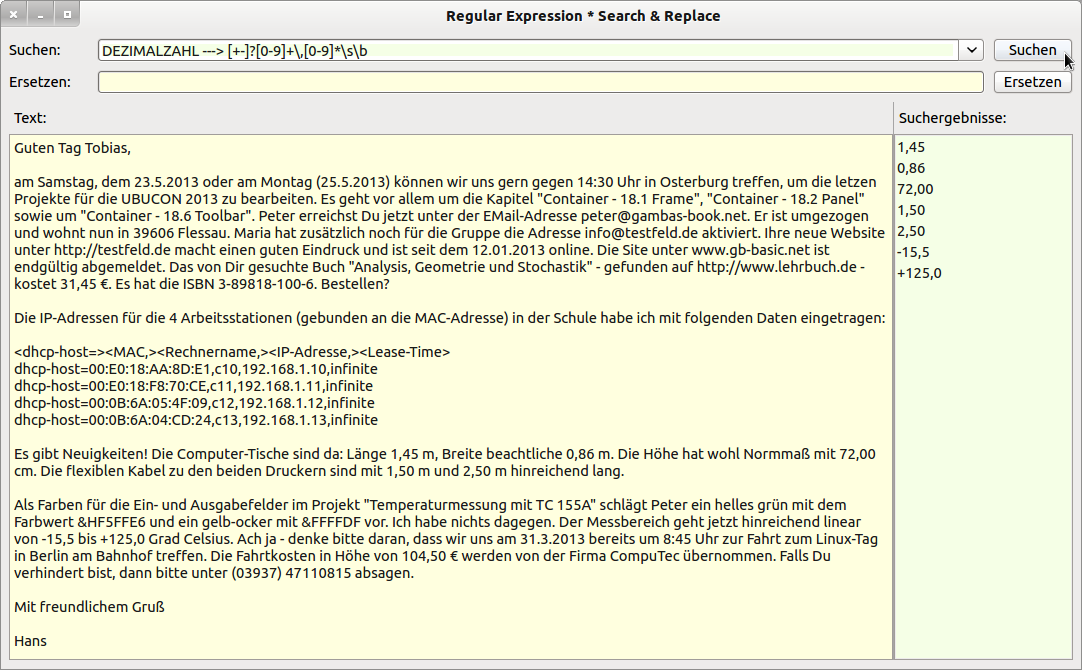Click the line "Mit freundlichem Gruß" in text
1082x670 pixels.
click(89, 607)
